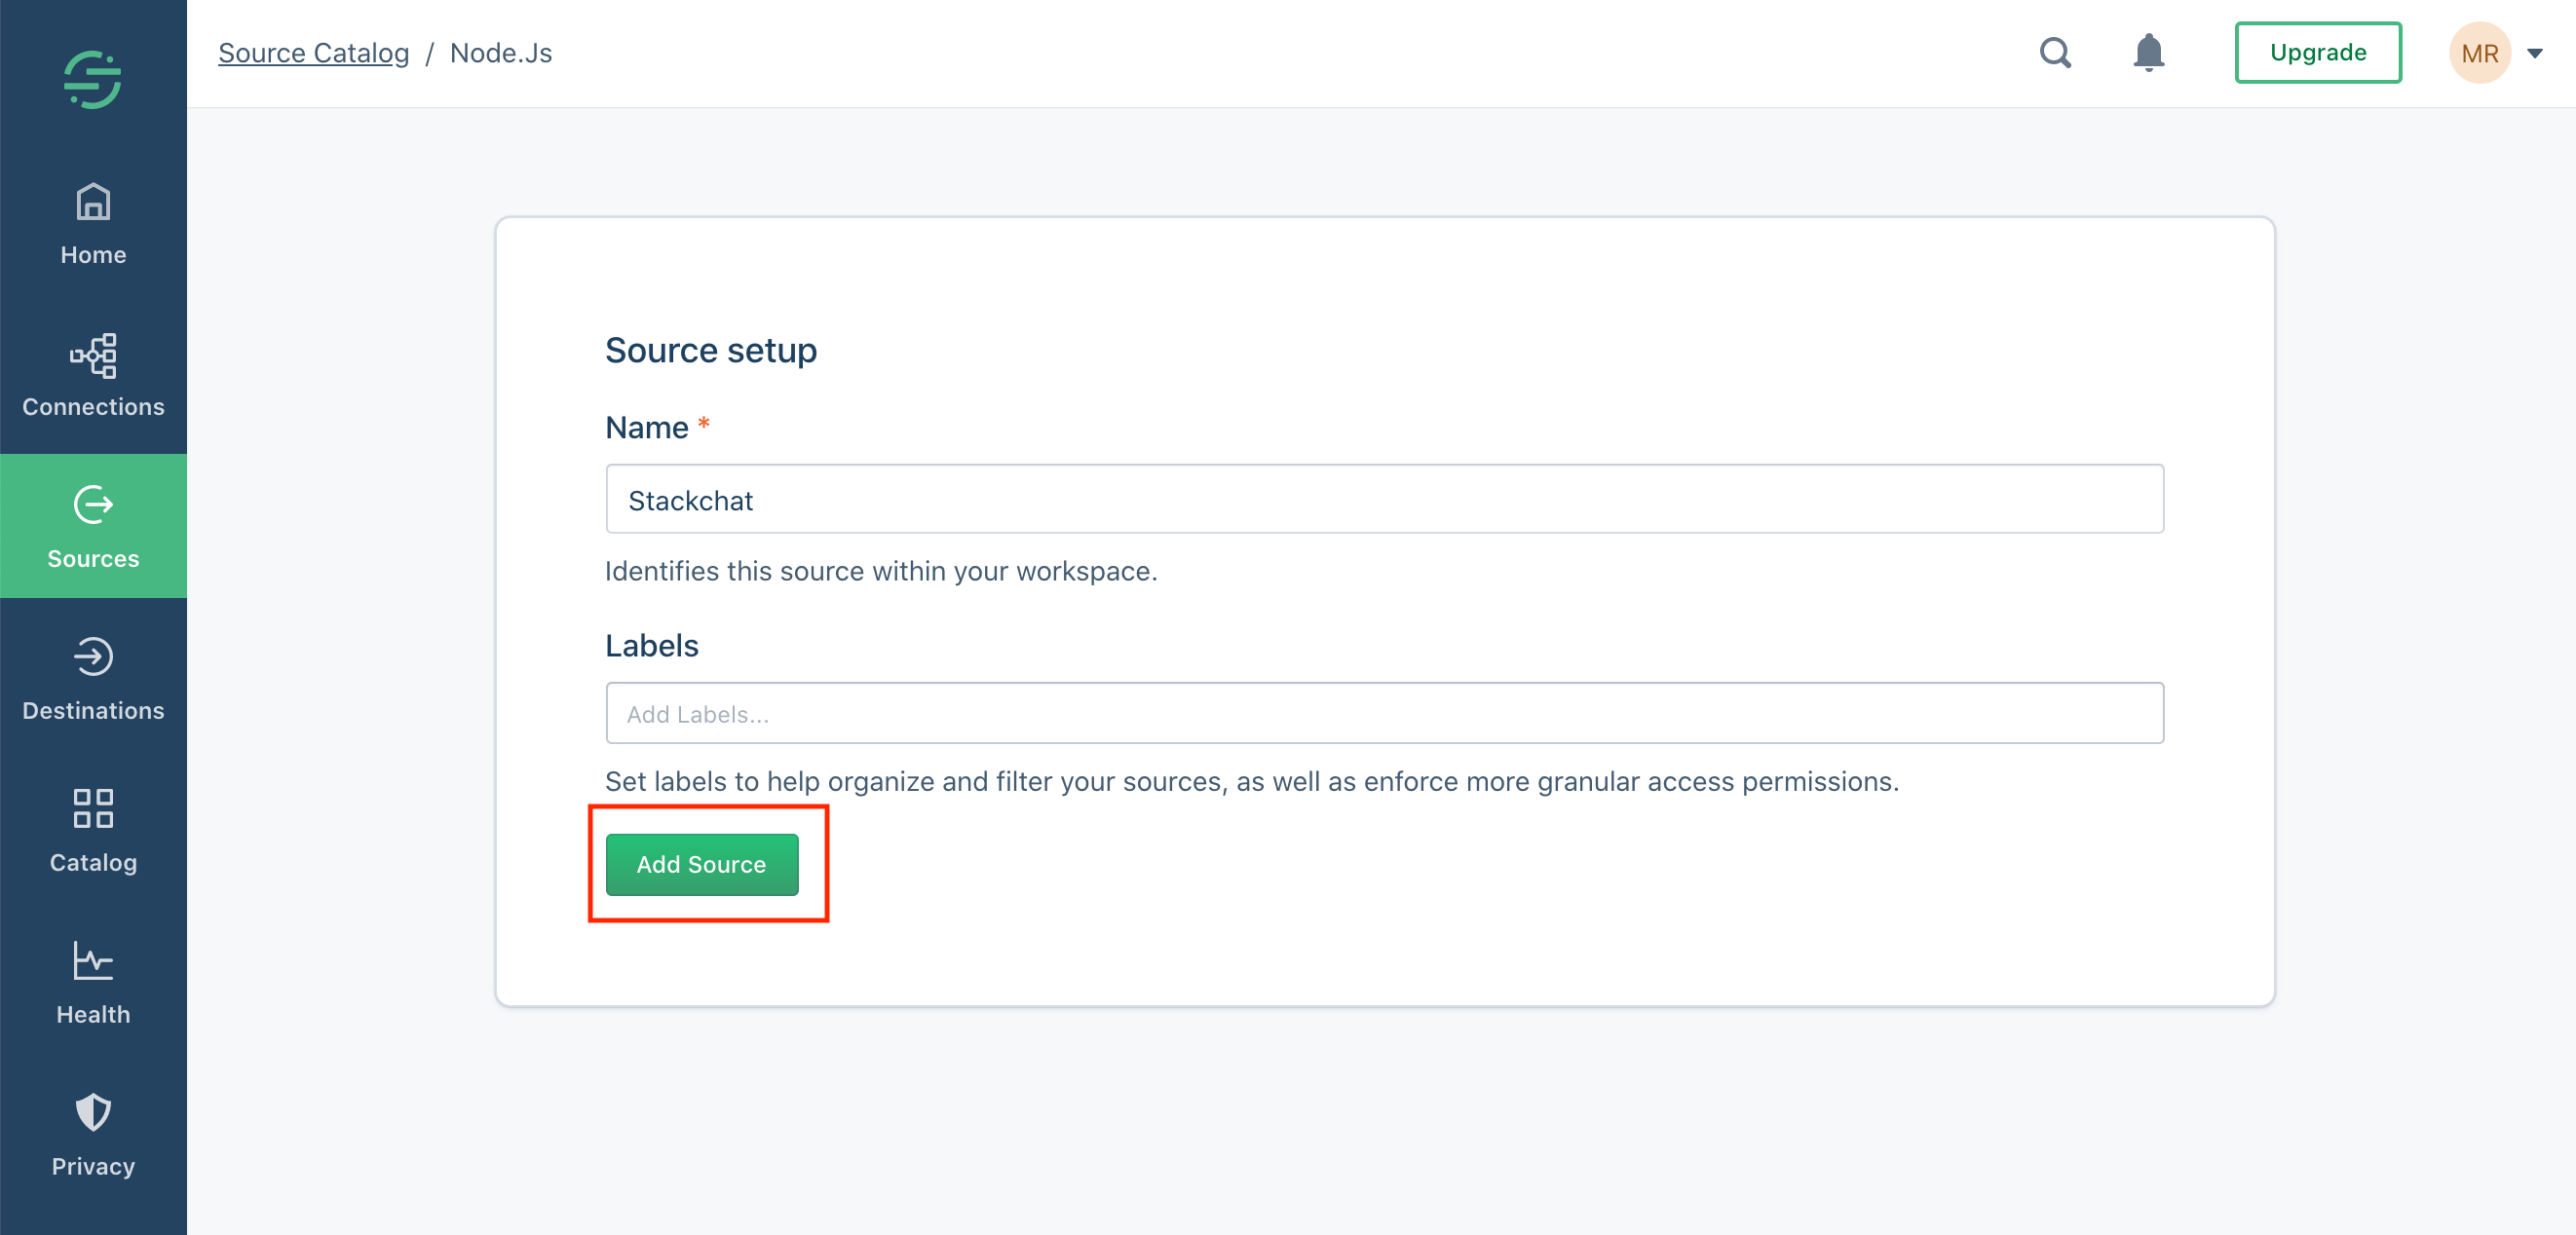Open the Connections panel
Screen dimensions: 2576x1235
coord(94,373)
